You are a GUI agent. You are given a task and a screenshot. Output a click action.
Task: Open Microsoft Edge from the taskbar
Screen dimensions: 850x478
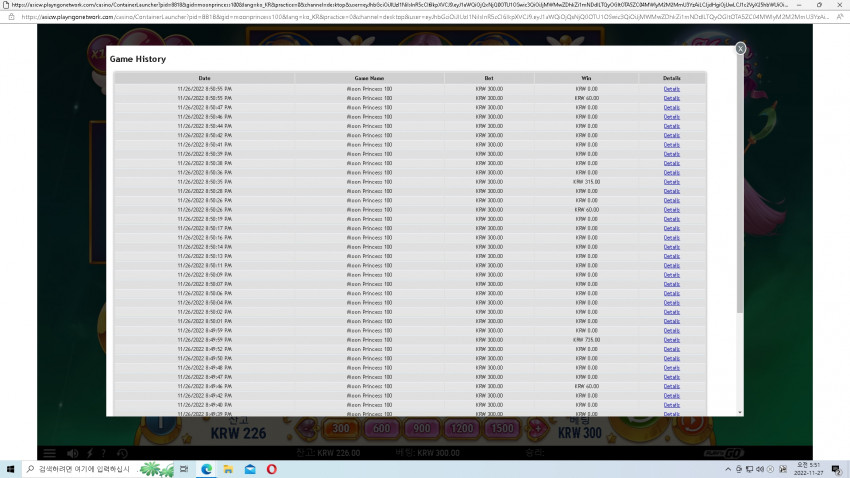[207, 469]
